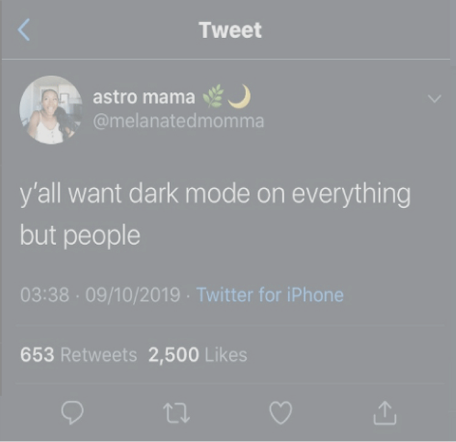This screenshot has height=442, width=456.
Task: Click the Tweet header title
Action: (x=230, y=30)
